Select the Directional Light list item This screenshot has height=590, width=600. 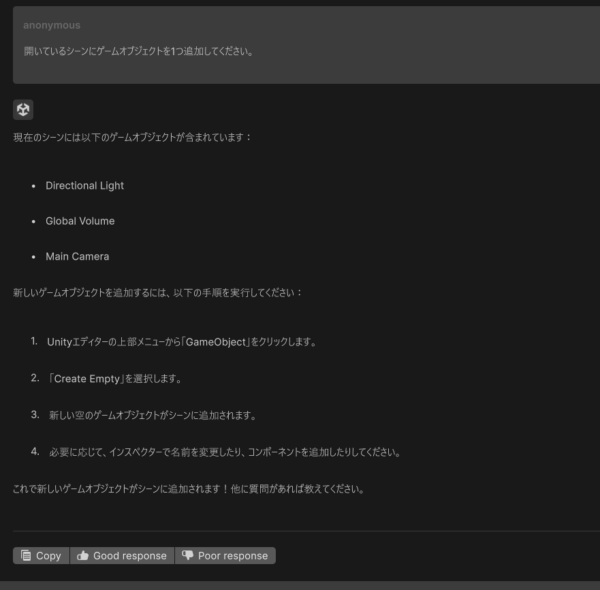click(85, 186)
